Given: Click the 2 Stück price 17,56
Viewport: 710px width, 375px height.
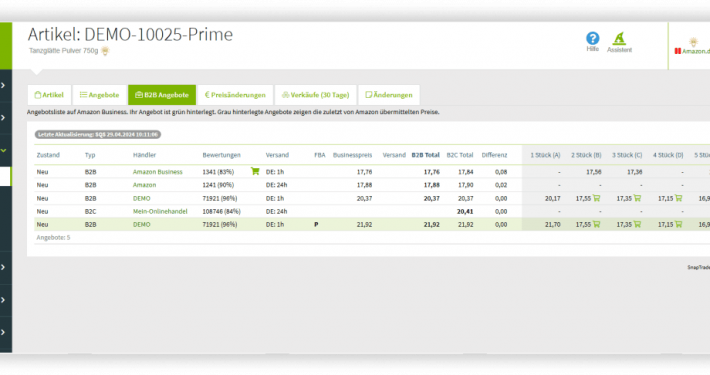Looking at the screenshot, I should pyautogui.click(x=594, y=172).
